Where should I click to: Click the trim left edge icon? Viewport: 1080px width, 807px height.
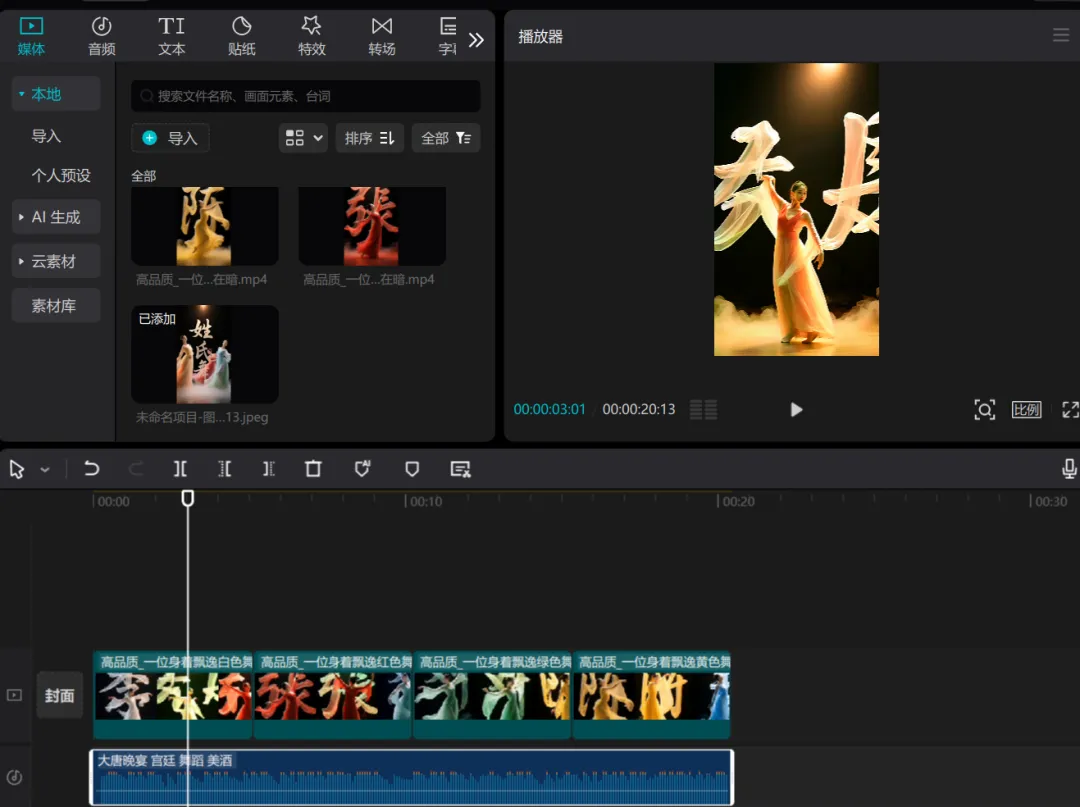(x=225, y=469)
